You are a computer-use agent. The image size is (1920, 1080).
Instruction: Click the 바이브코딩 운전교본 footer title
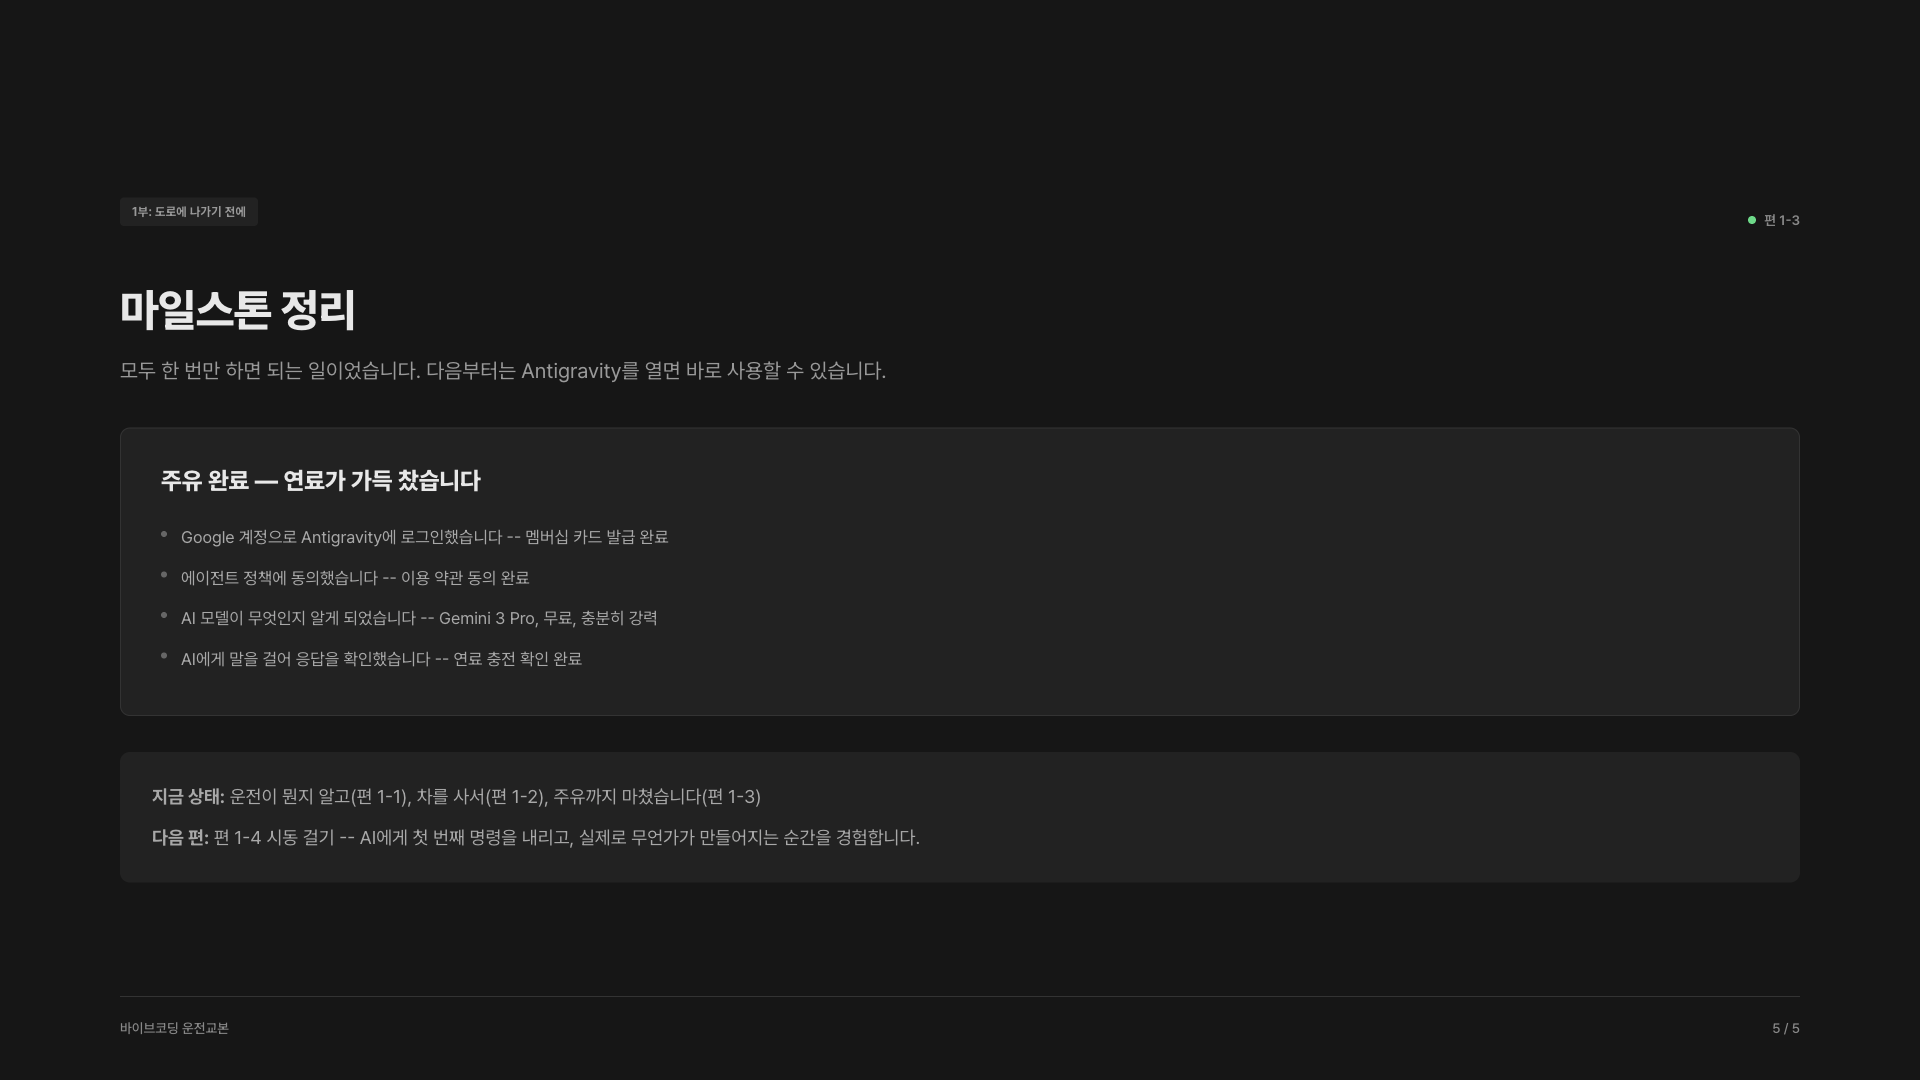(174, 1029)
